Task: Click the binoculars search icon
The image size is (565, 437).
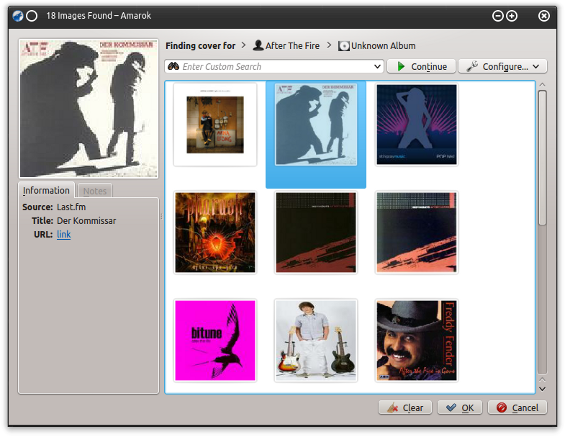Action: (x=173, y=67)
